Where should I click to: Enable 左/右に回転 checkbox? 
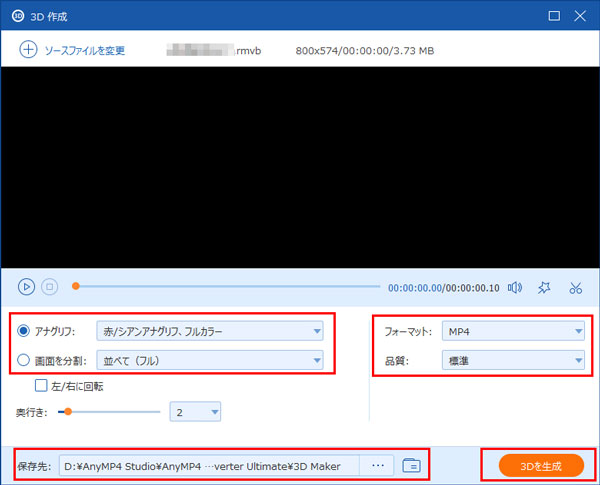pos(41,385)
